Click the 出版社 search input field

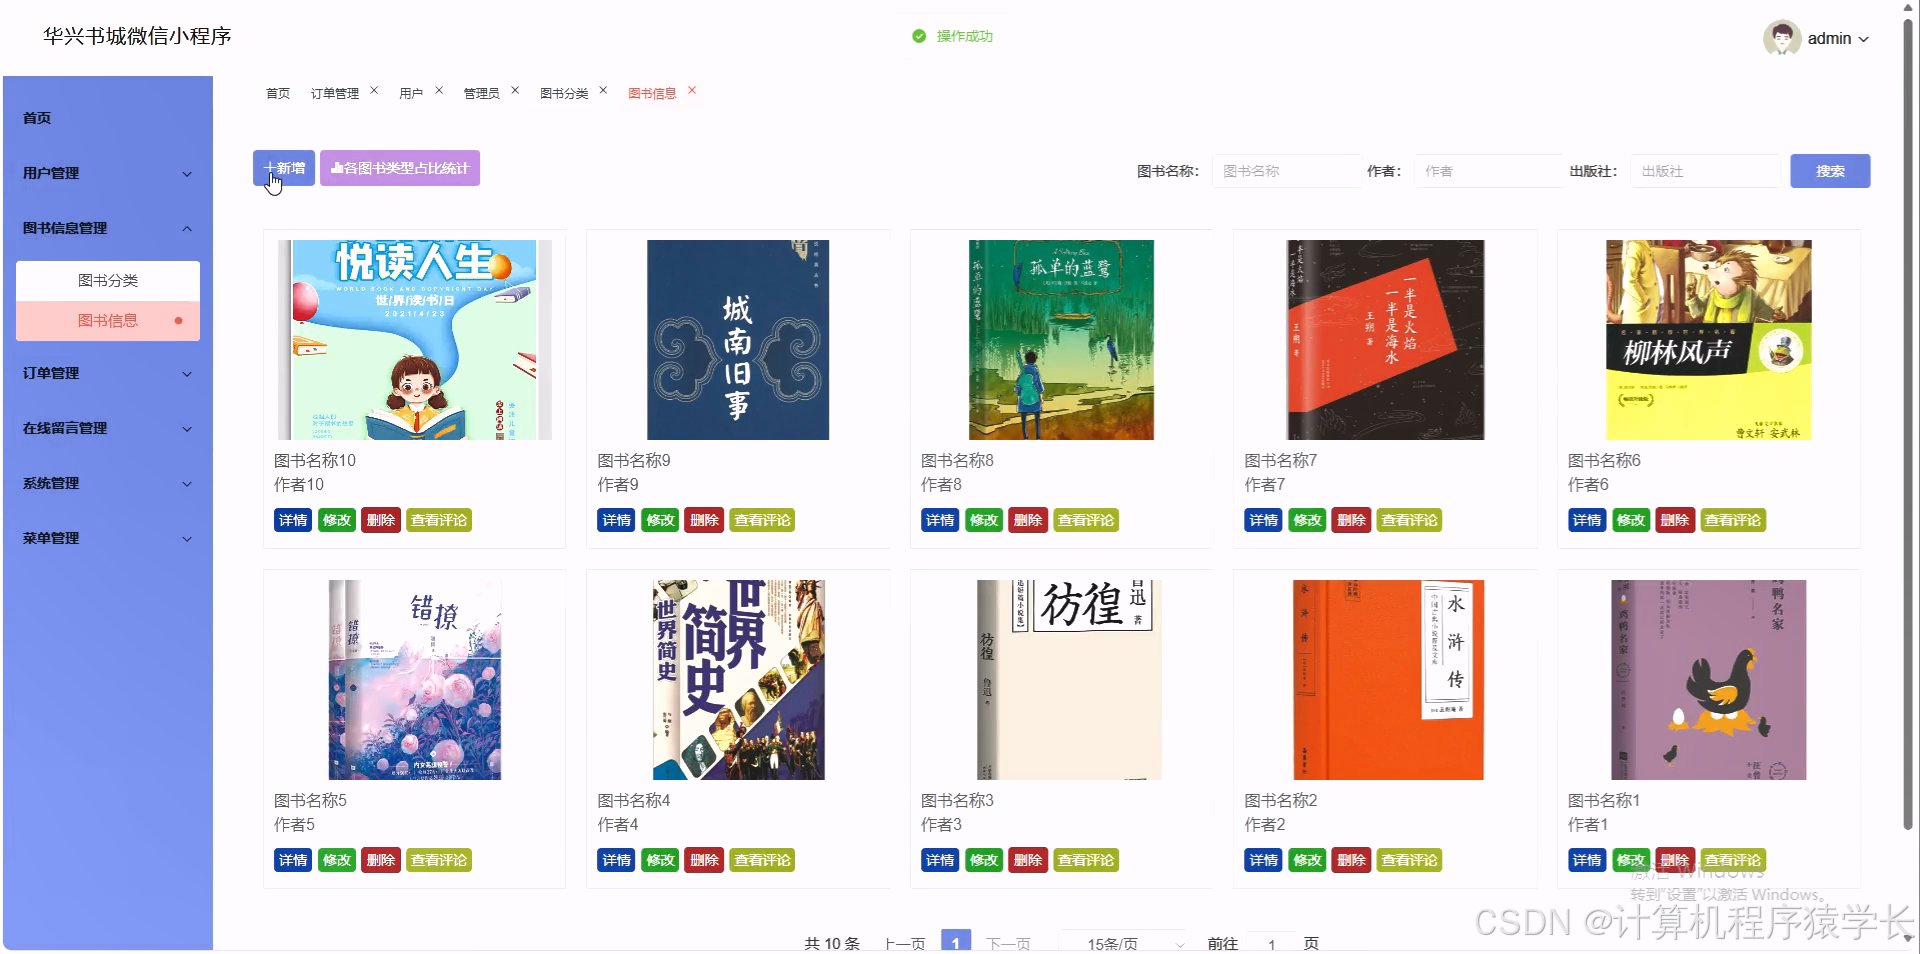pyautogui.click(x=1704, y=170)
